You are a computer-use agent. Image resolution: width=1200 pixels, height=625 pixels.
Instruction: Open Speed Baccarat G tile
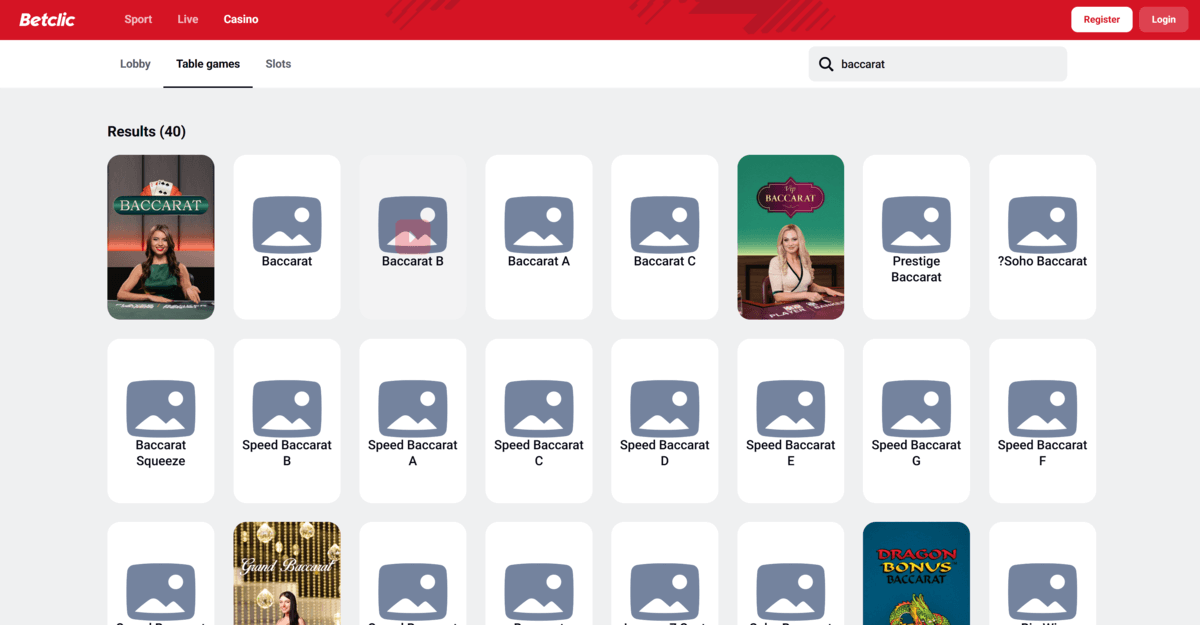pos(916,420)
